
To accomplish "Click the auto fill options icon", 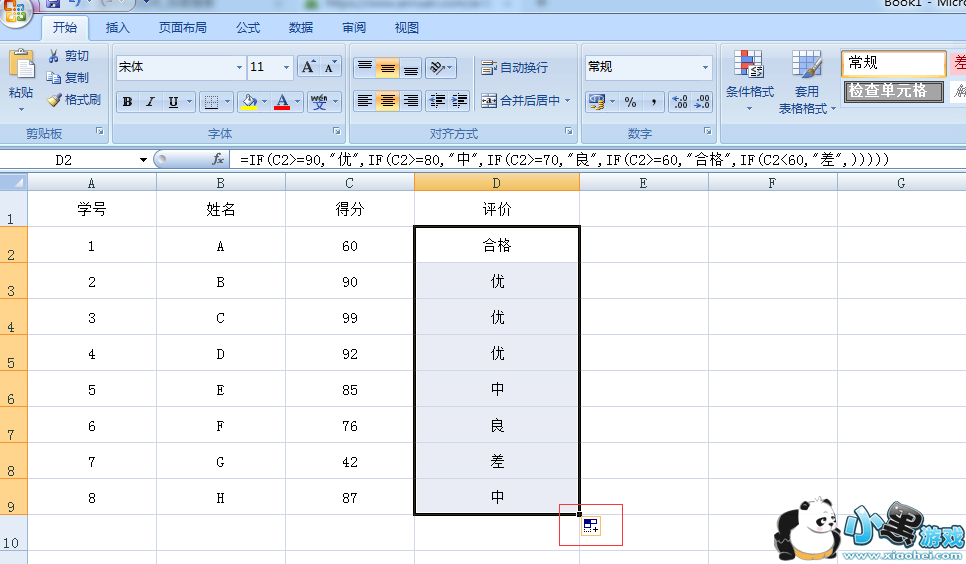I will (591, 526).
